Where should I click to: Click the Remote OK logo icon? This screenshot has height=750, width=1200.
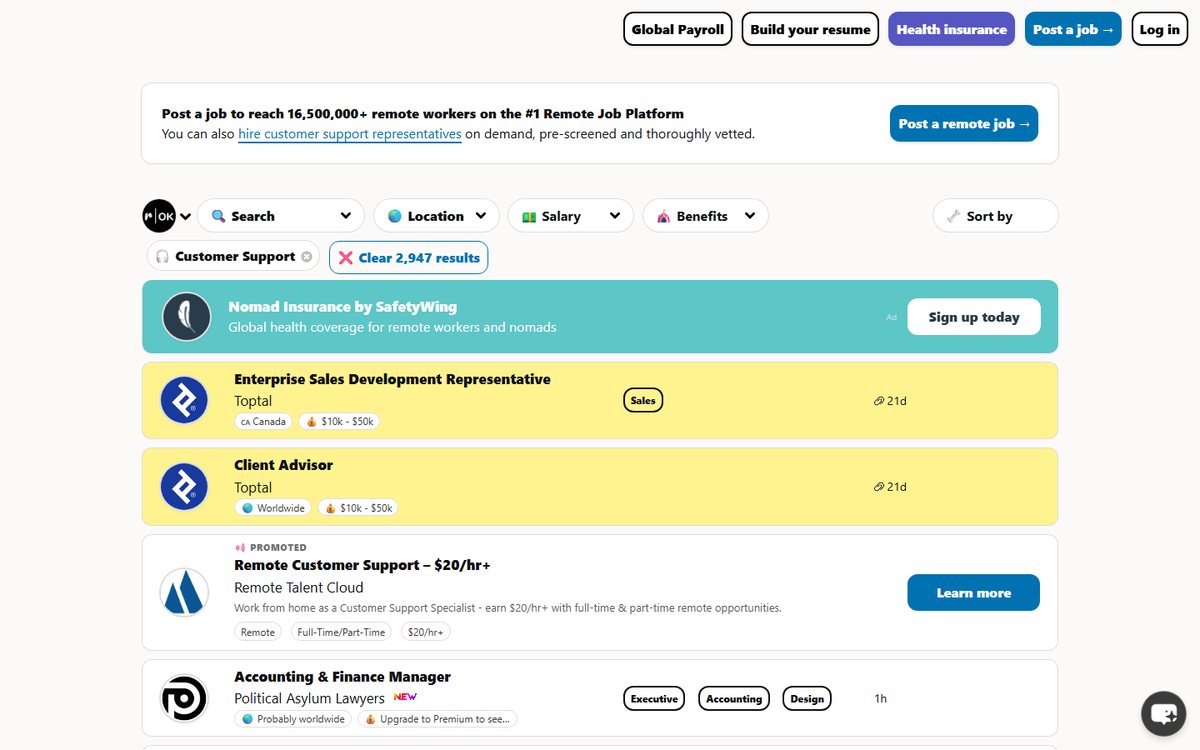coord(159,216)
